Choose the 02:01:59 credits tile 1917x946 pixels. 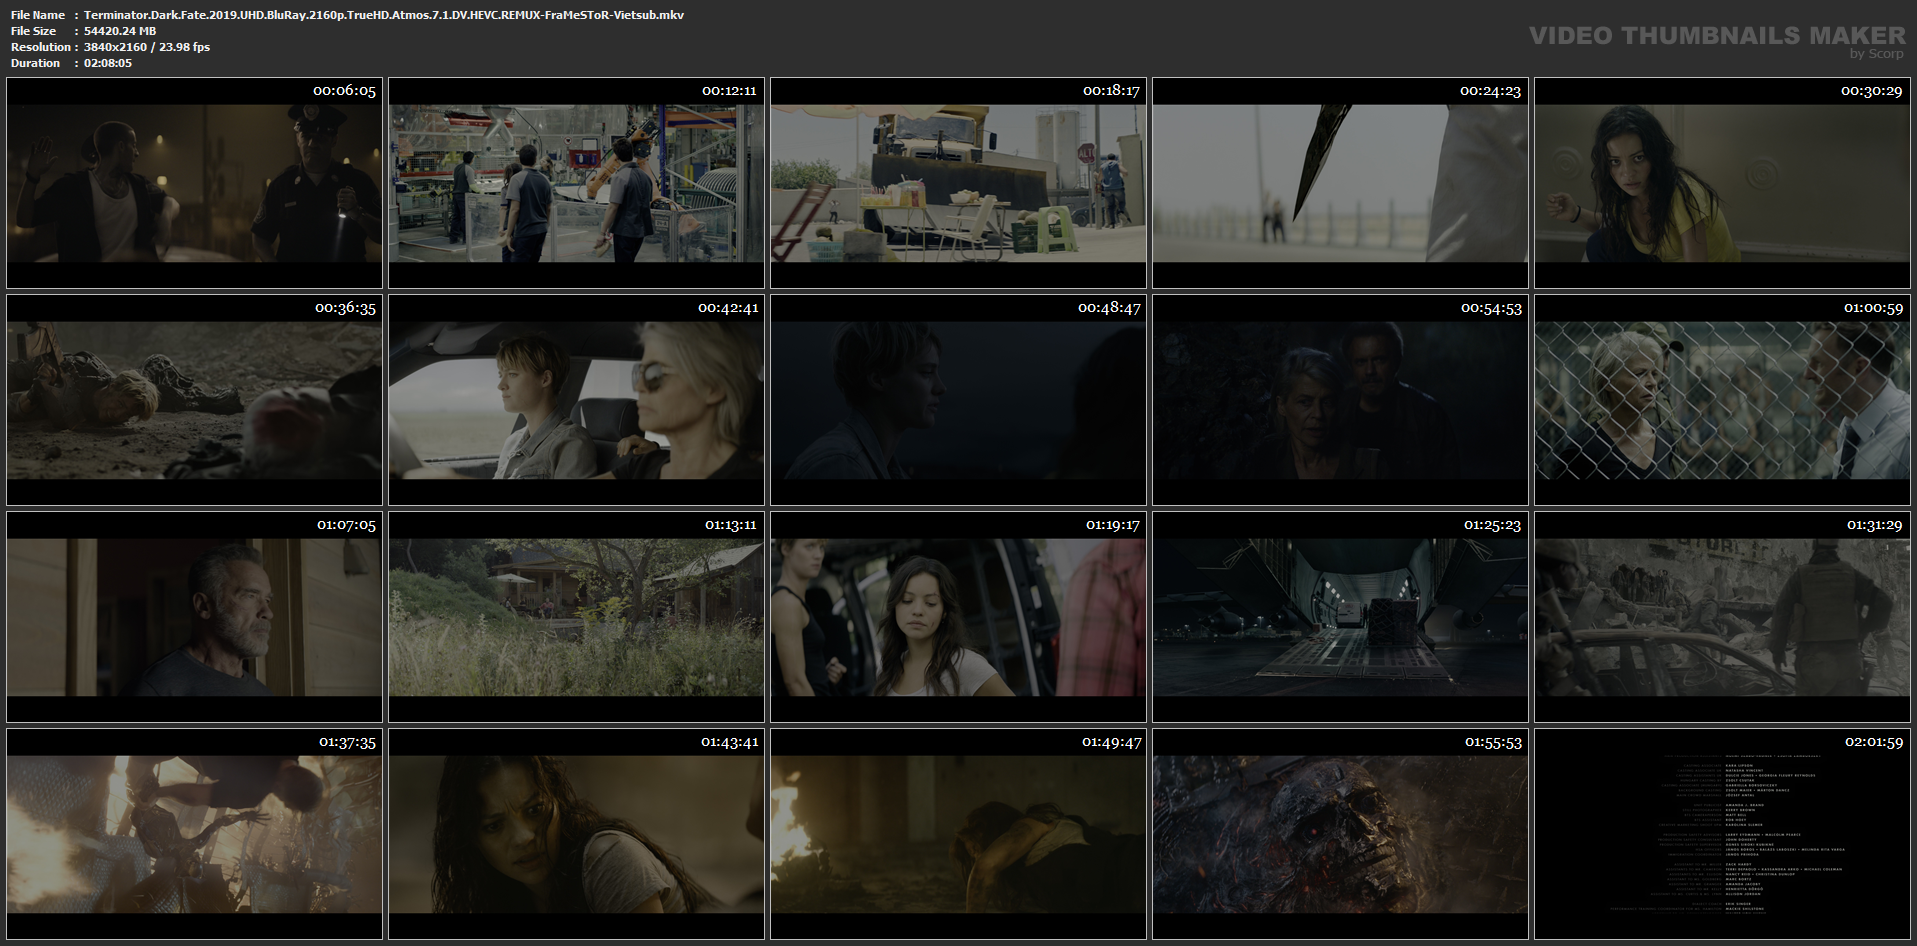pos(1722,834)
